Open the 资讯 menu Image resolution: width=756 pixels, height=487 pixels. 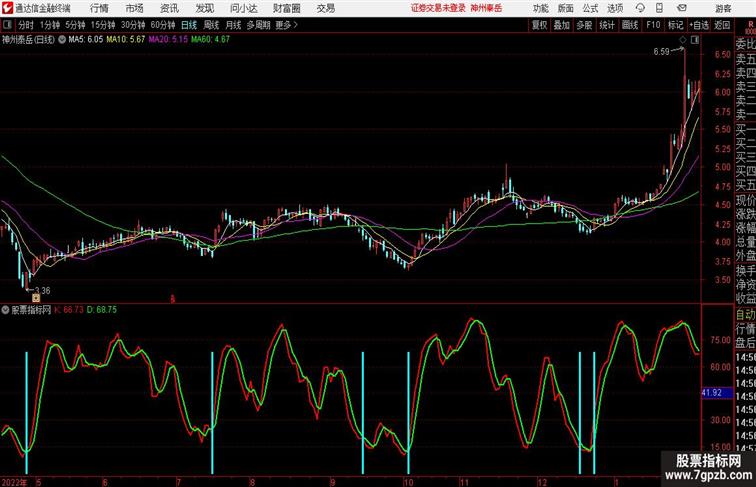pos(169,8)
